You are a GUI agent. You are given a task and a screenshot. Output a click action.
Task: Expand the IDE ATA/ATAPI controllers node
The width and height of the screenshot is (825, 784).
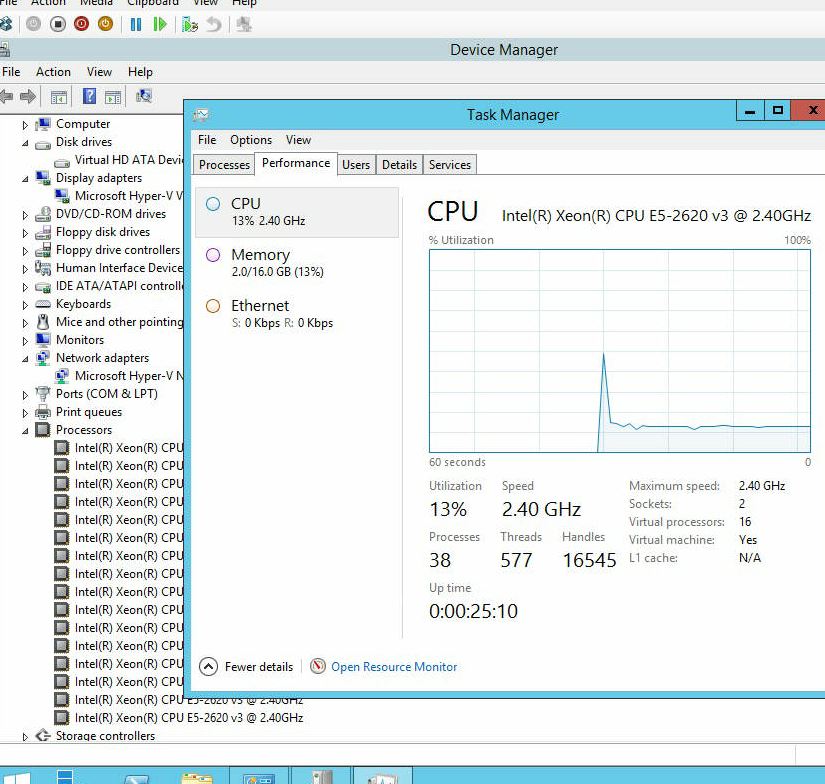coord(25,287)
